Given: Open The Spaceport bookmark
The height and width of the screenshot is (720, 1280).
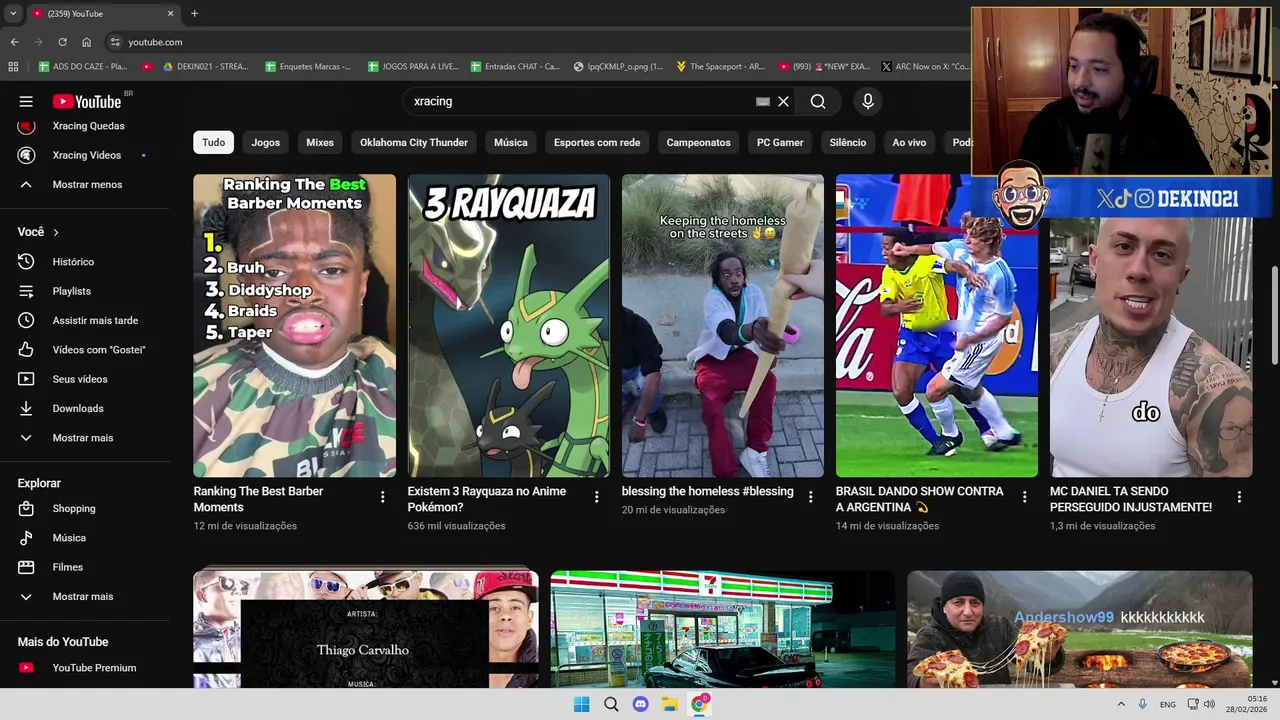Looking at the screenshot, I should [x=720, y=67].
